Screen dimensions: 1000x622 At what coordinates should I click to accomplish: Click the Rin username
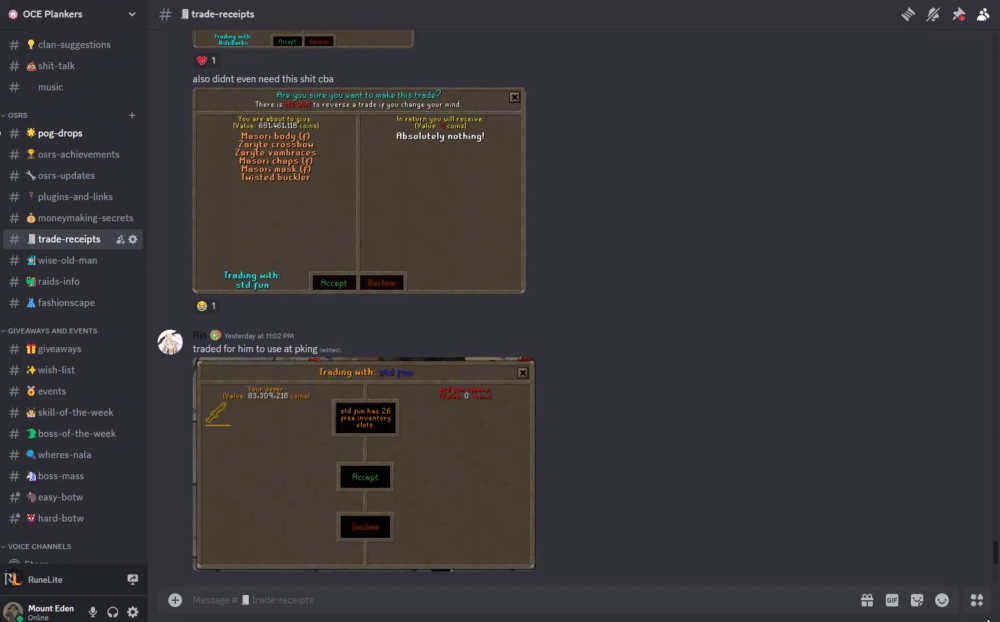[200, 336]
